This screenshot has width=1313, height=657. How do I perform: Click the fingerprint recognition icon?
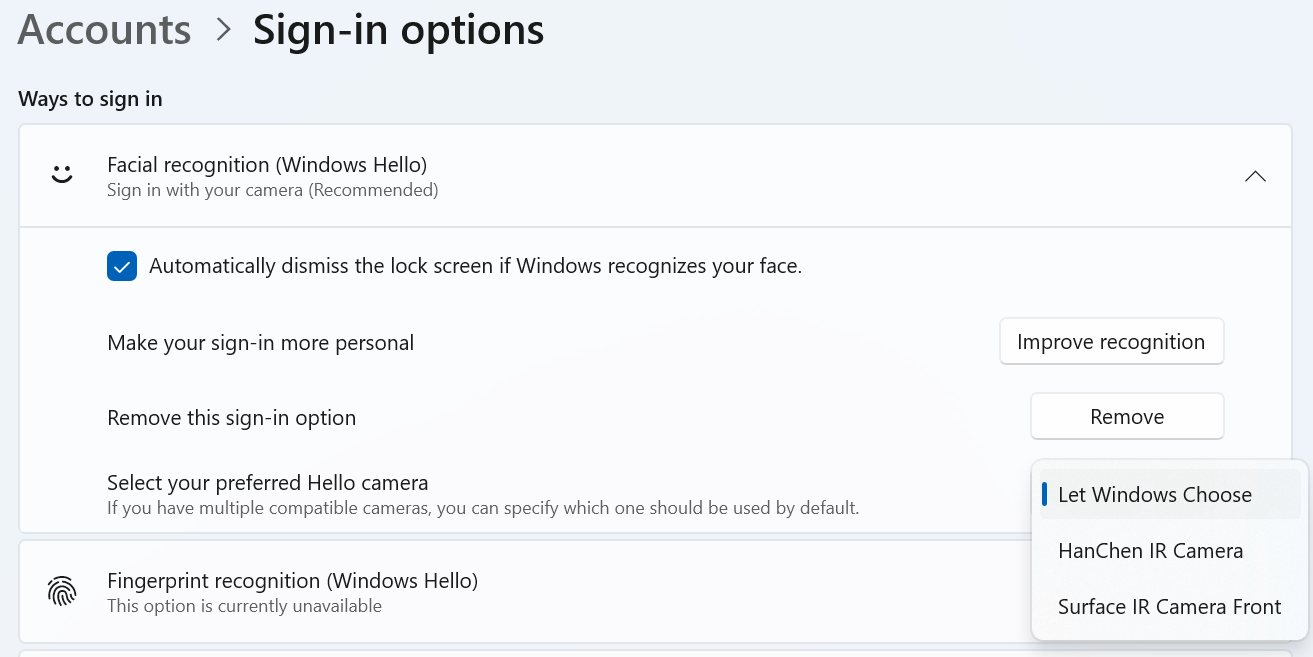tap(62, 591)
